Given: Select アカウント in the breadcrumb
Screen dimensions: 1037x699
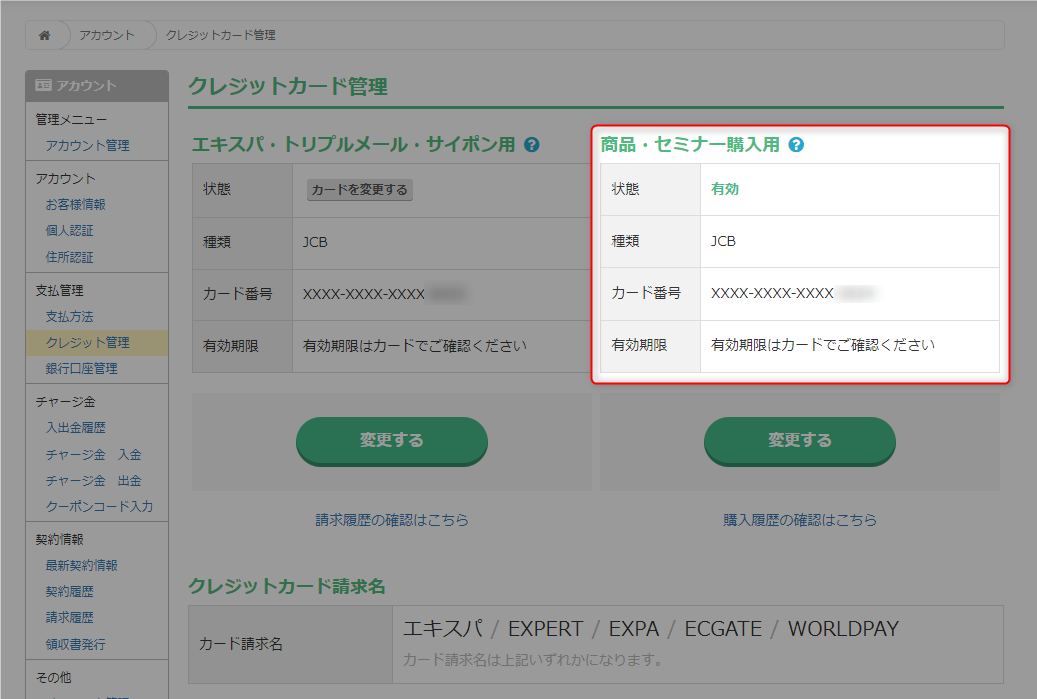Looking at the screenshot, I should click(107, 35).
